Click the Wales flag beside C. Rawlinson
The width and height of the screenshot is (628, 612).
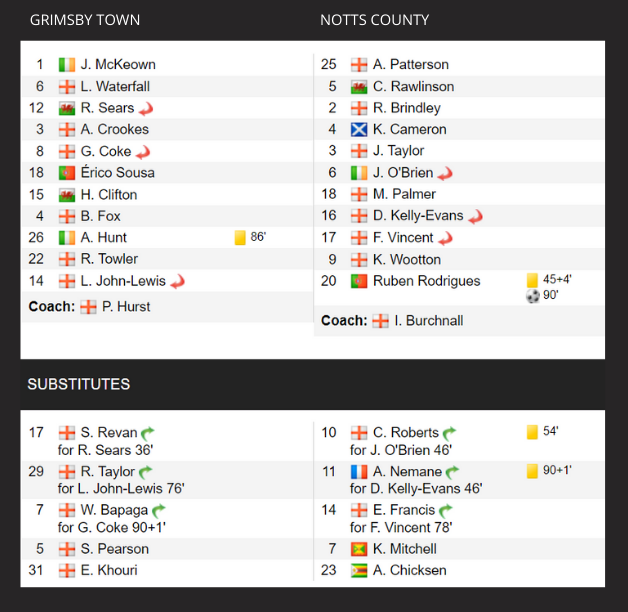pyautogui.click(x=359, y=86)
